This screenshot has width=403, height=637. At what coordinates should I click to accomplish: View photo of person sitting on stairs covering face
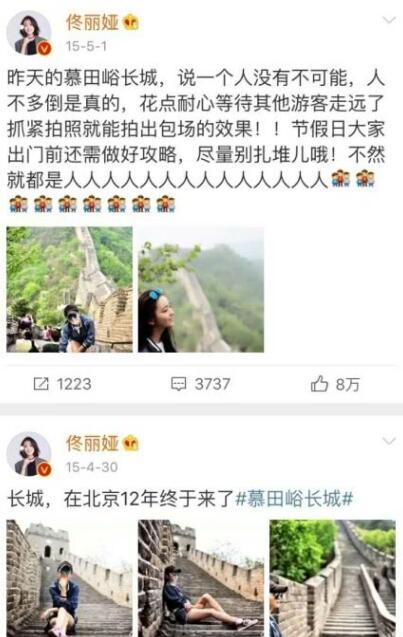click(x=69, y=578)
